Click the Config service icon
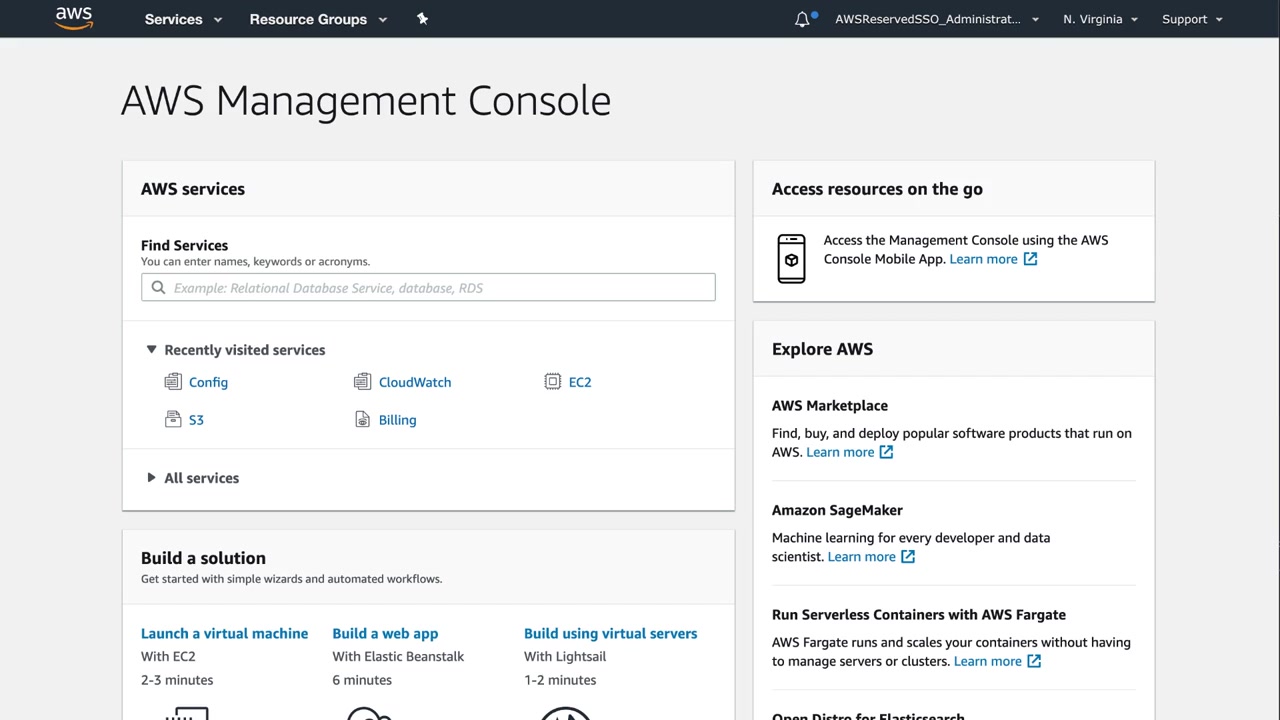The height and width of the screenshot is (720, 1280). tap(173, 382)
